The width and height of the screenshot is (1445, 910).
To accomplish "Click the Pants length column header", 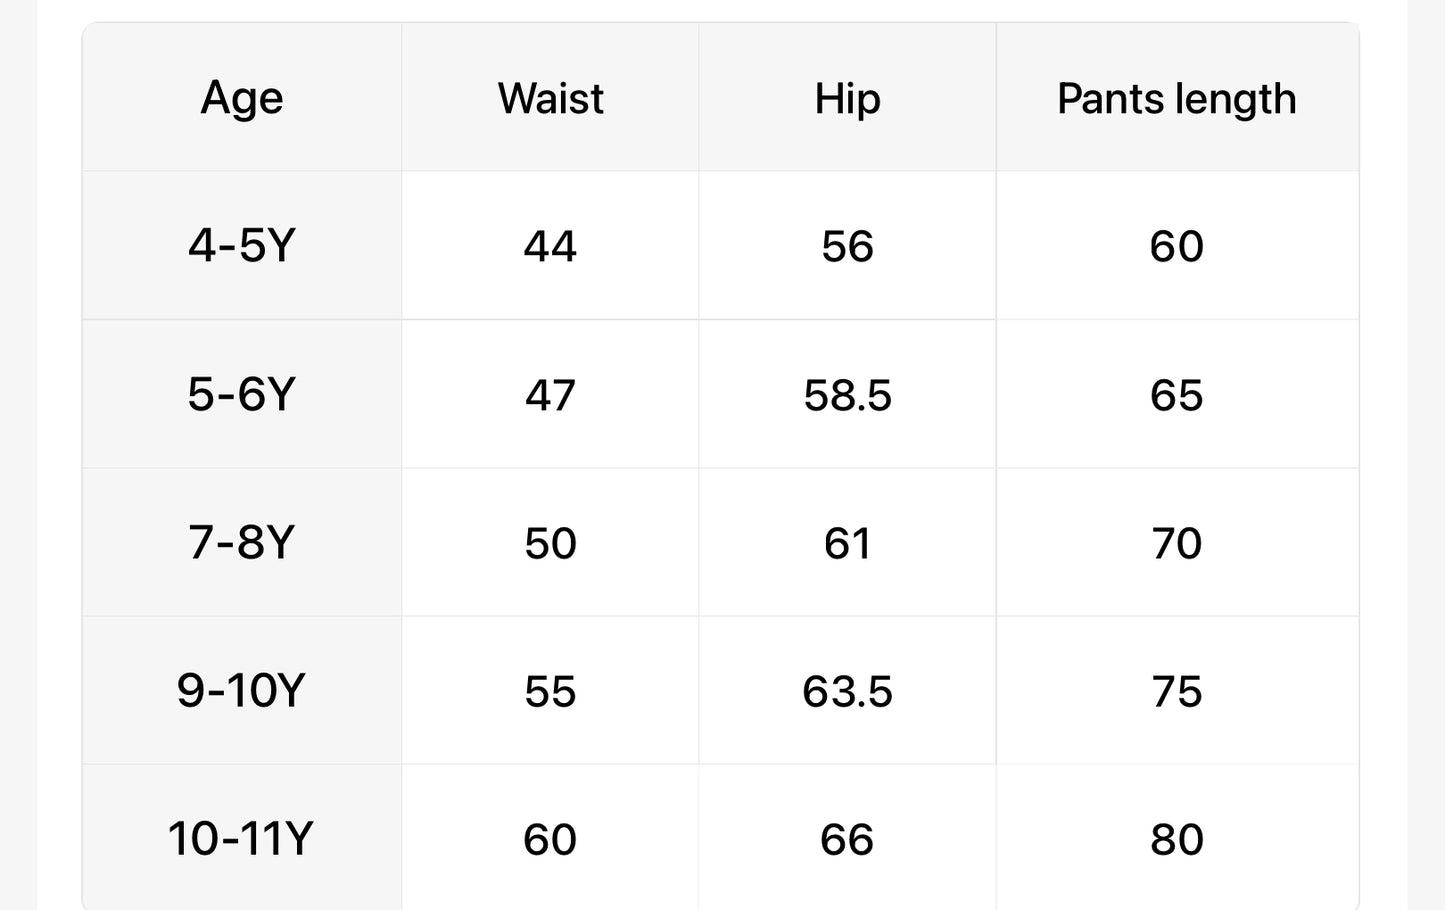I will tap(1176, 99).
